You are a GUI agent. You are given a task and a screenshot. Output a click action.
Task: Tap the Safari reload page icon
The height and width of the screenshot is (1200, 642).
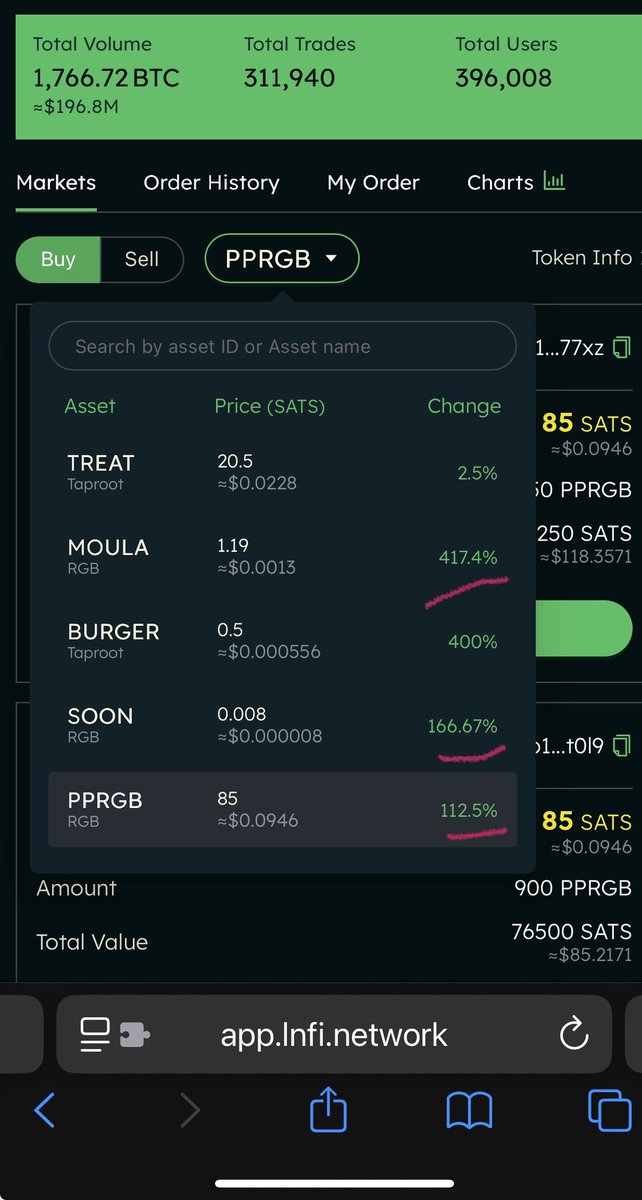point(574,1035)
